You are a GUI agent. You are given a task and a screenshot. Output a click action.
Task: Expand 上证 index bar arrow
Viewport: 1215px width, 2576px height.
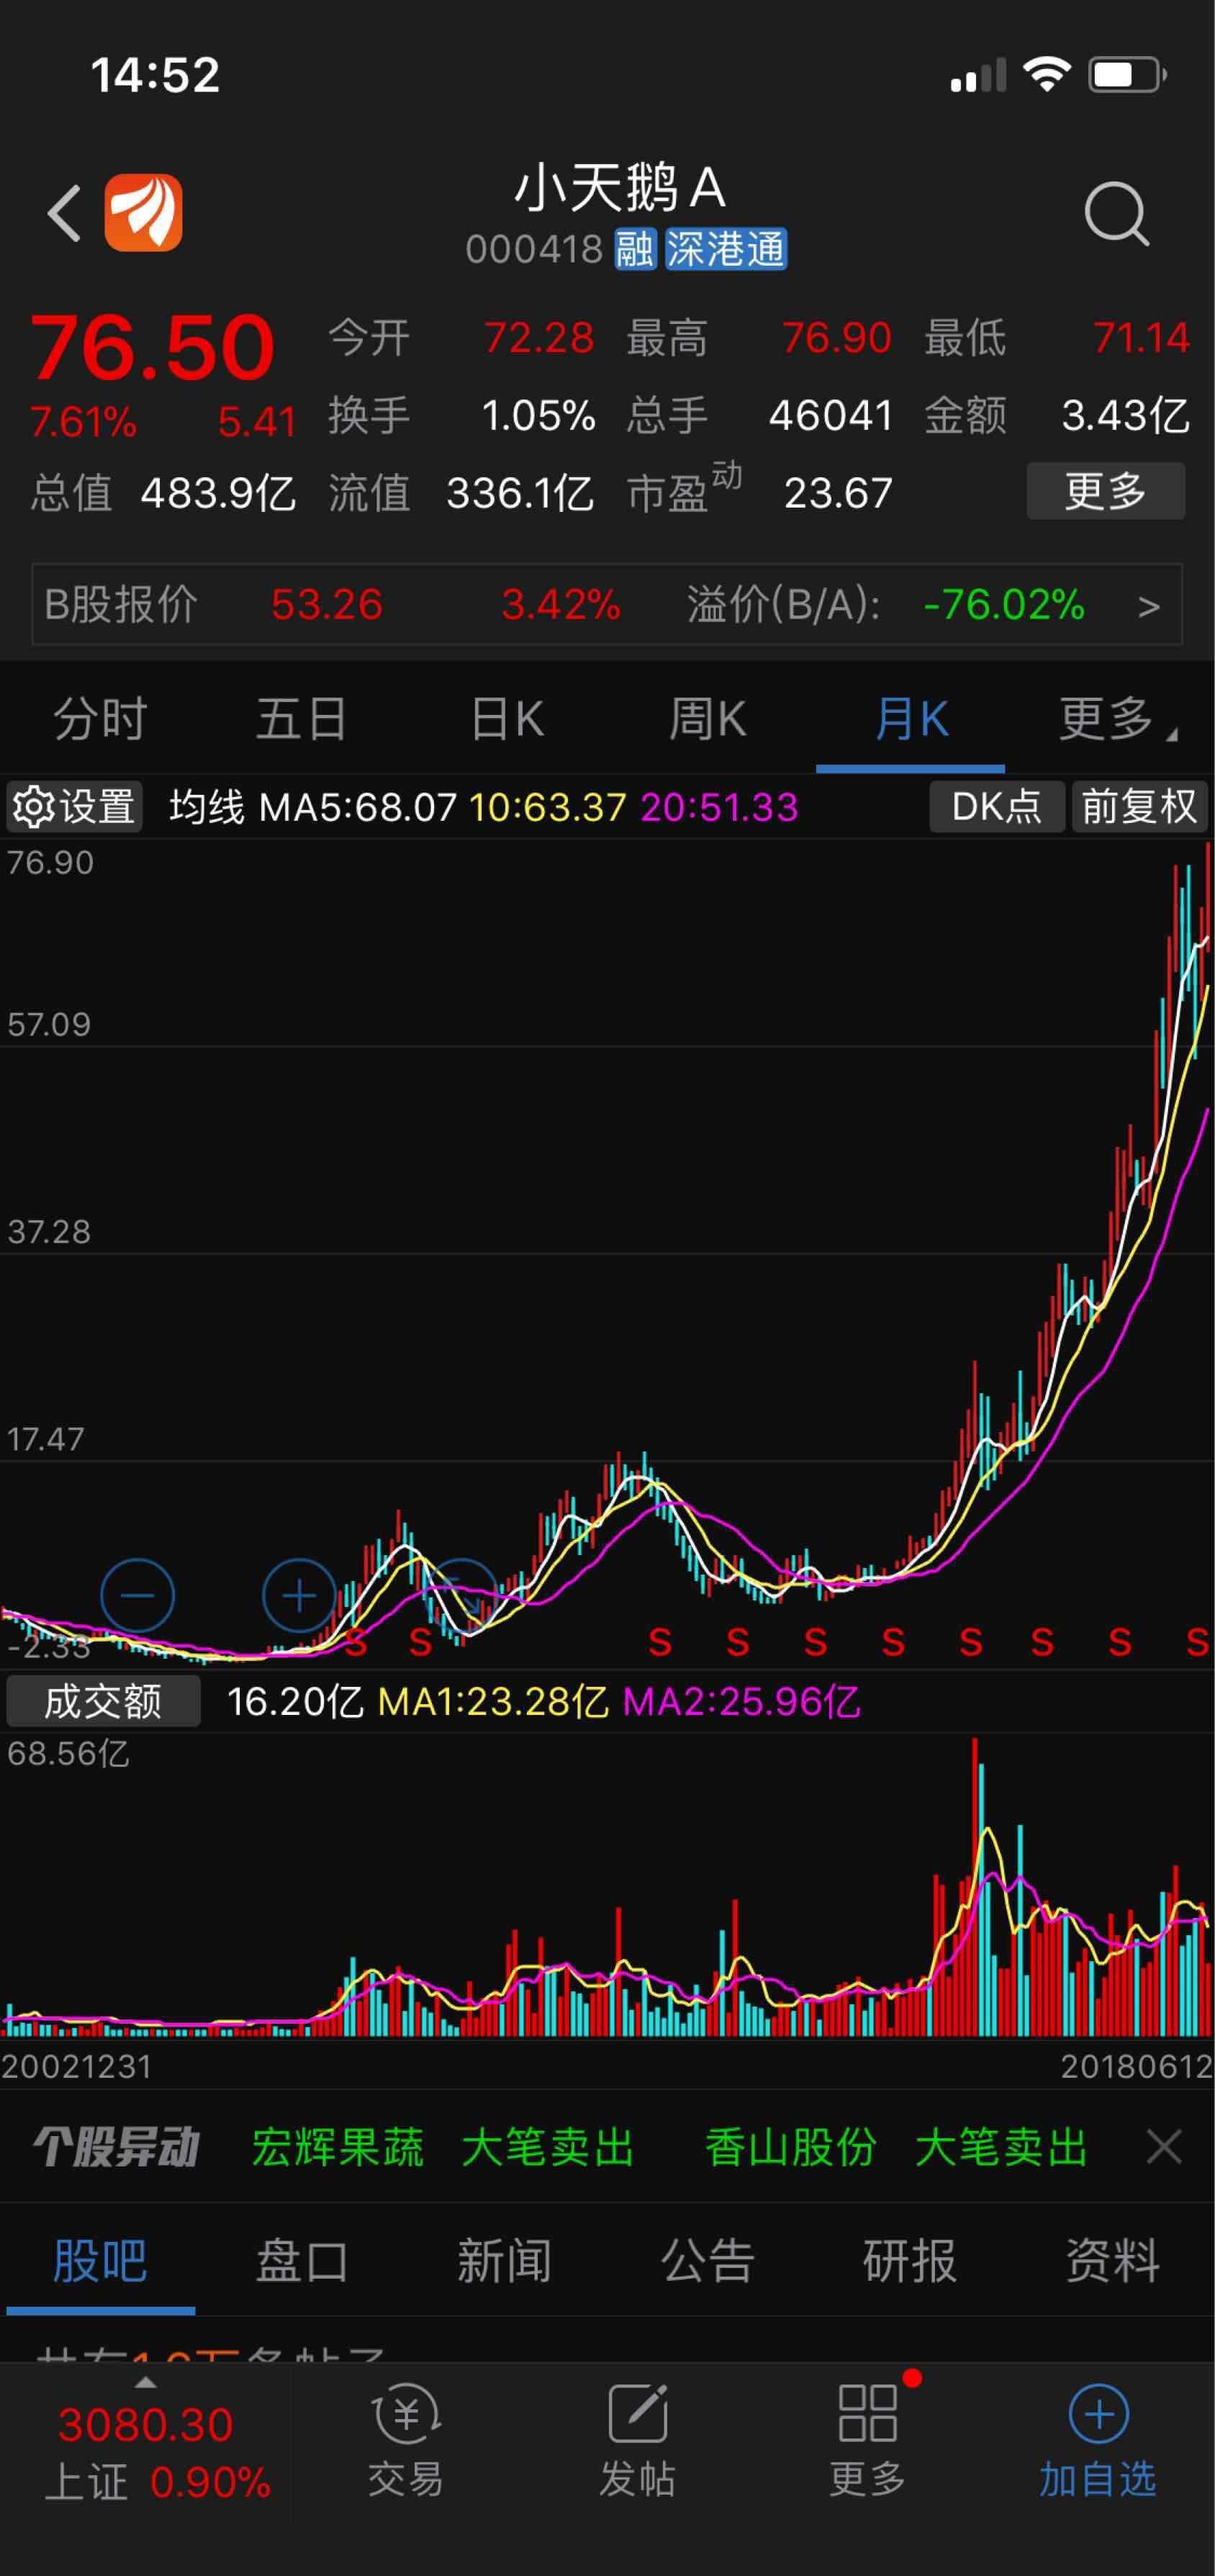(146, 2383)
